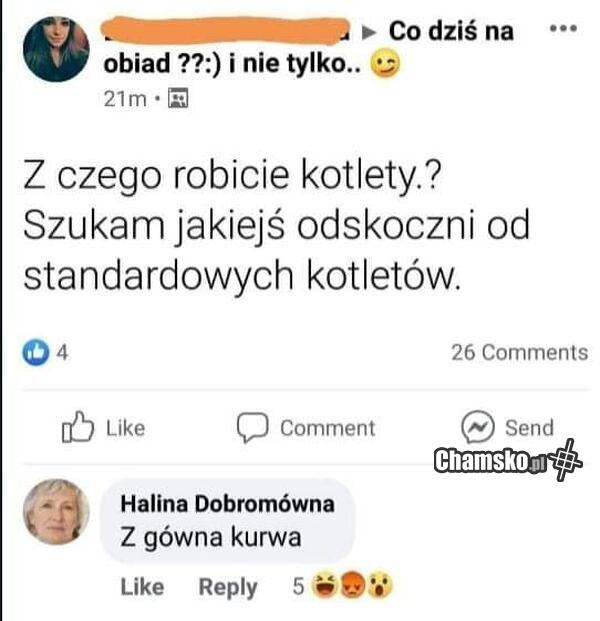Open the 26 Comments link
Image resolution: width=600 pixels, height=621 pixels.
pos(520,352)
